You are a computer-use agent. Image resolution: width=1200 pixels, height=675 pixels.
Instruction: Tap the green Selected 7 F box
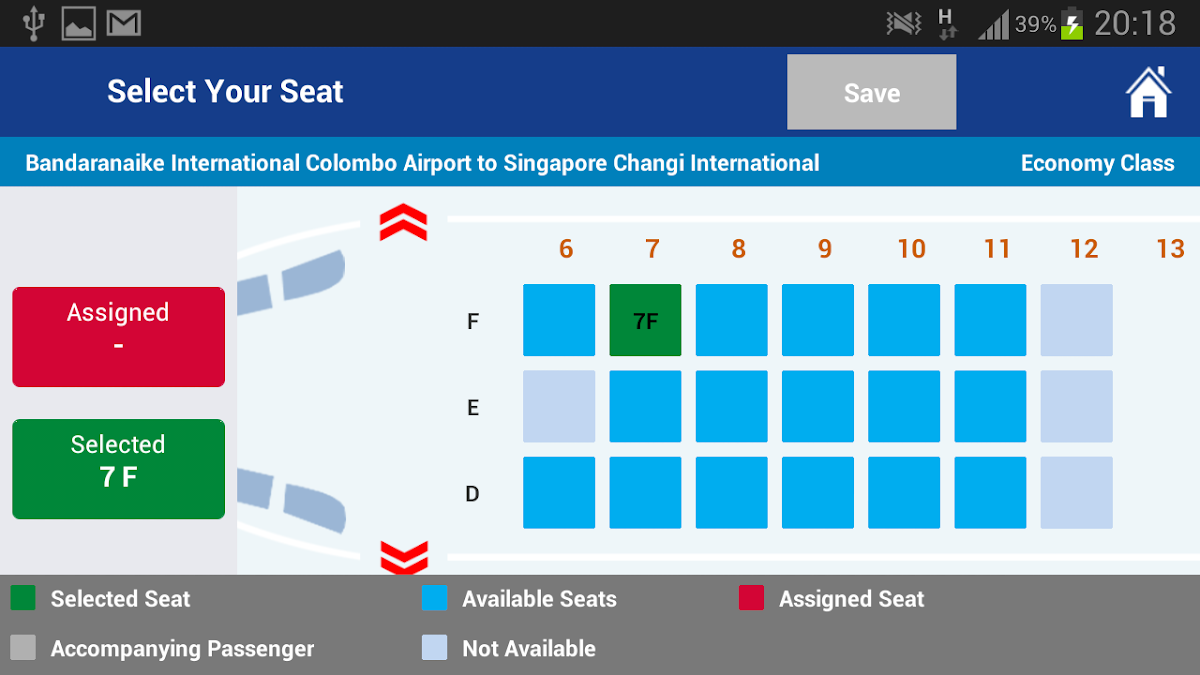coord(118,469)
